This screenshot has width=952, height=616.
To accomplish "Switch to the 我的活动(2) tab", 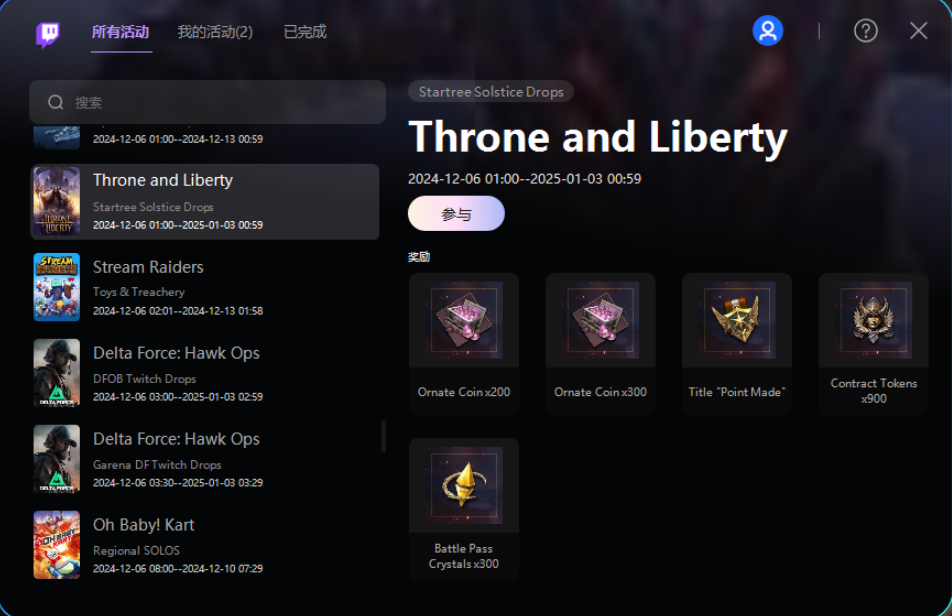I will 215,32.
